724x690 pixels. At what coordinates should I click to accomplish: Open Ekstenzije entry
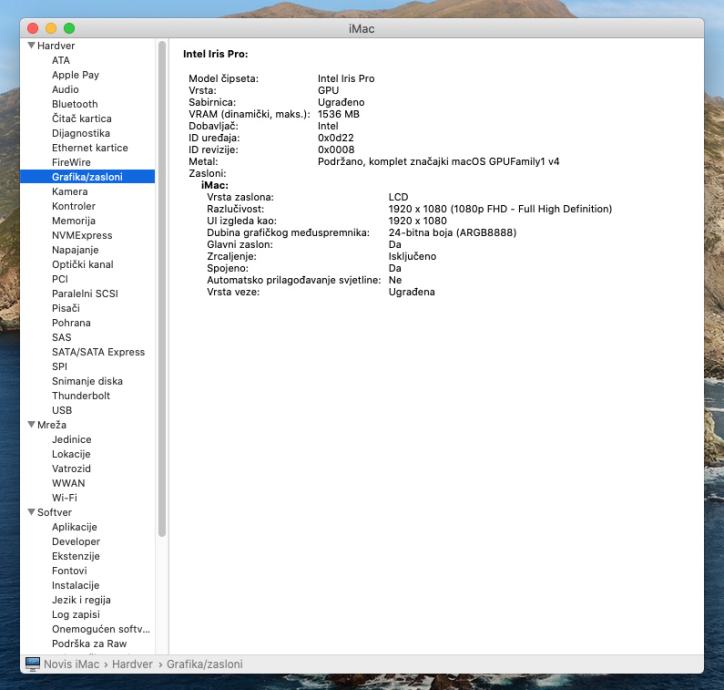click(76, 556)
